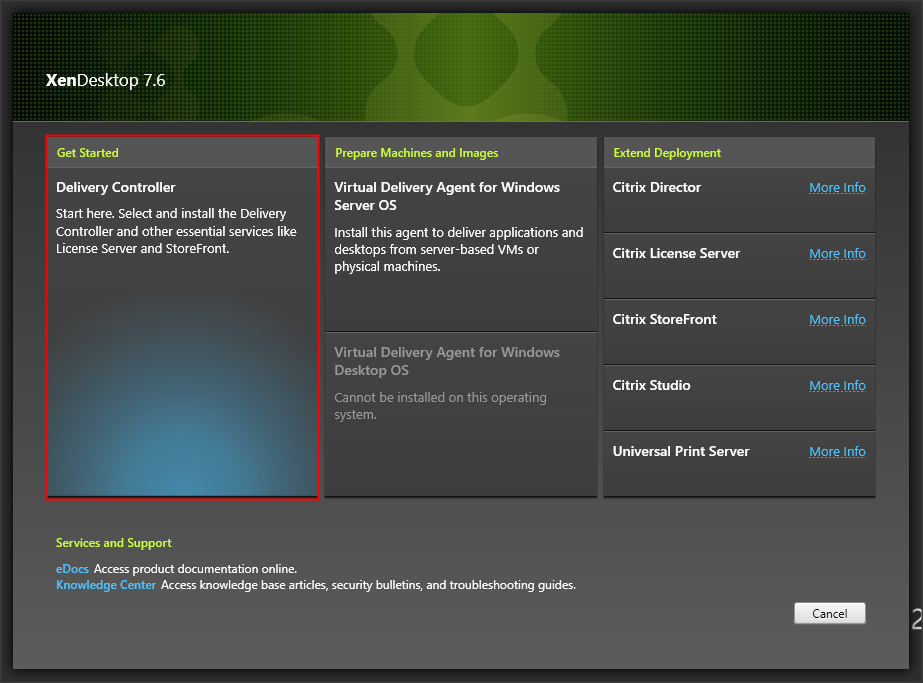
Task: Open More Info for Citrix Director
Action: (x=837, y=188)
